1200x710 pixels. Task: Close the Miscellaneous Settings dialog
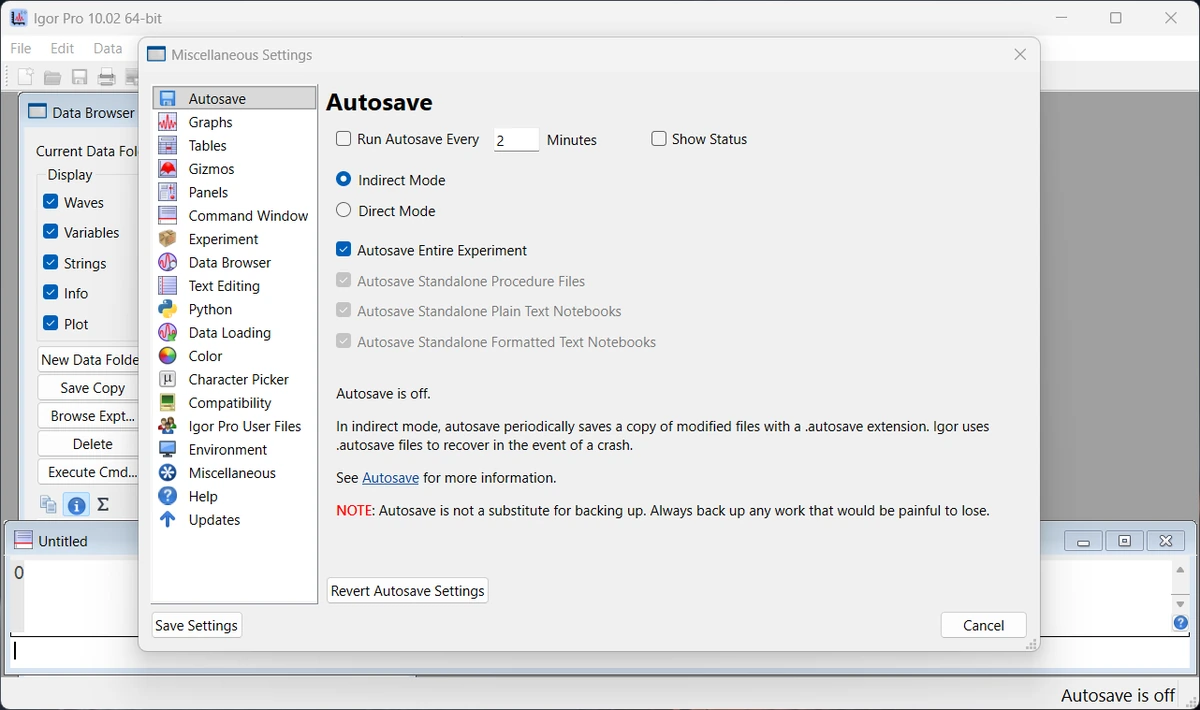(x=1020, y=55)
